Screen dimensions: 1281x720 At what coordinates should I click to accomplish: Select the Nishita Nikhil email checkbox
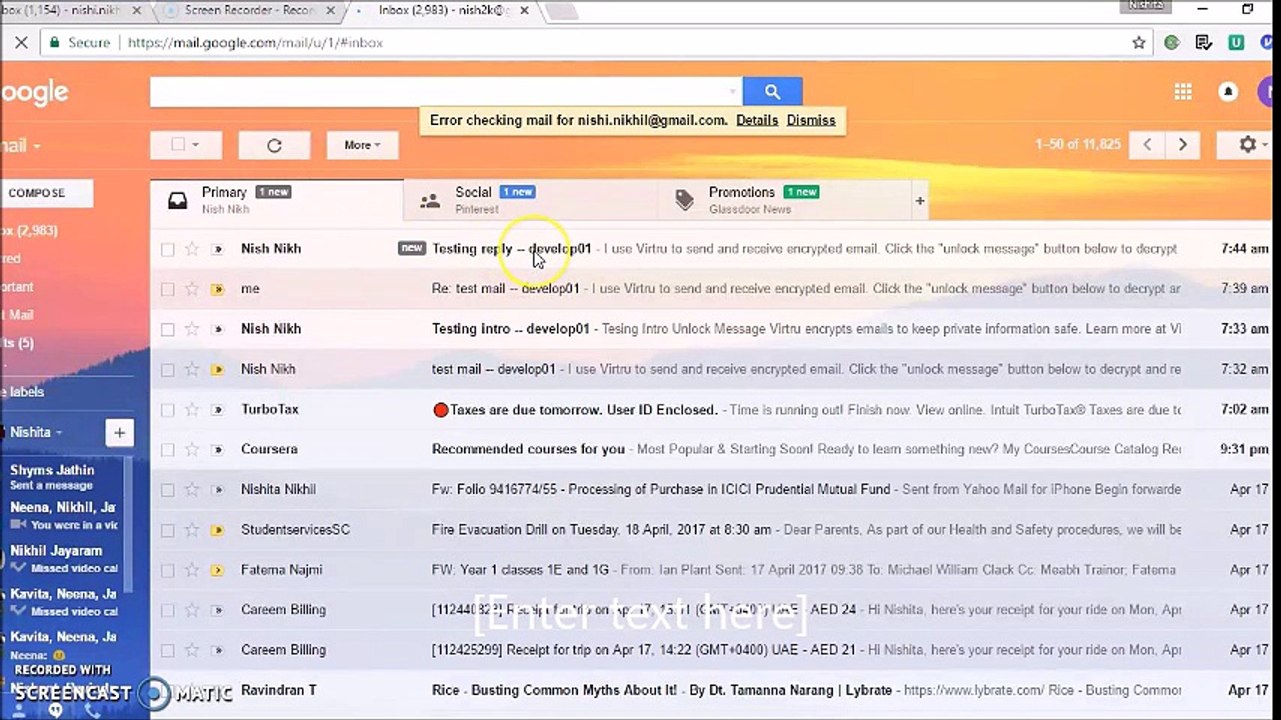click(x=167, y=490)
